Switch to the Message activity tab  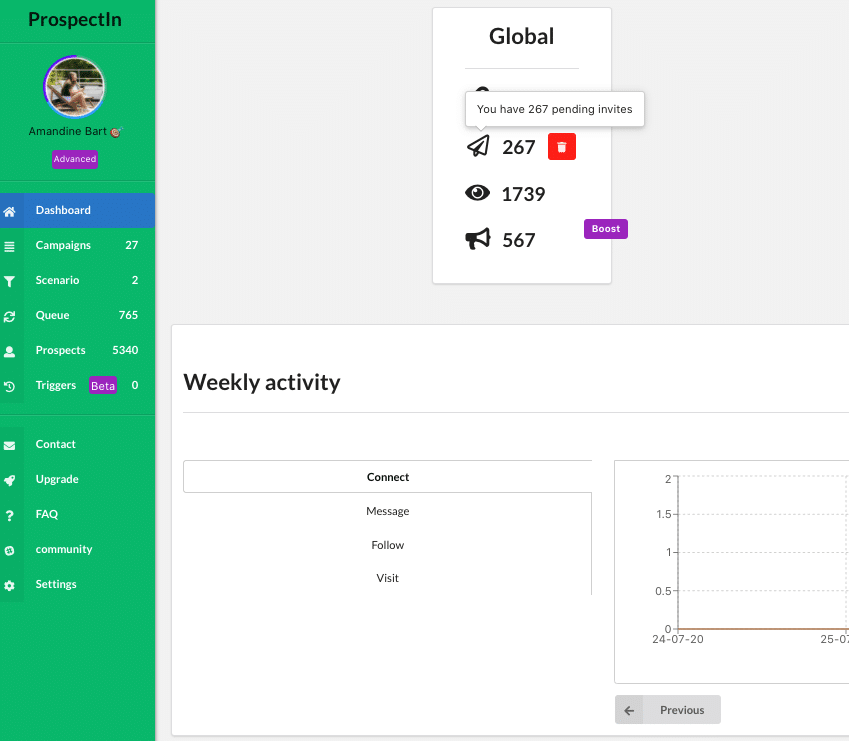point(388,511)
